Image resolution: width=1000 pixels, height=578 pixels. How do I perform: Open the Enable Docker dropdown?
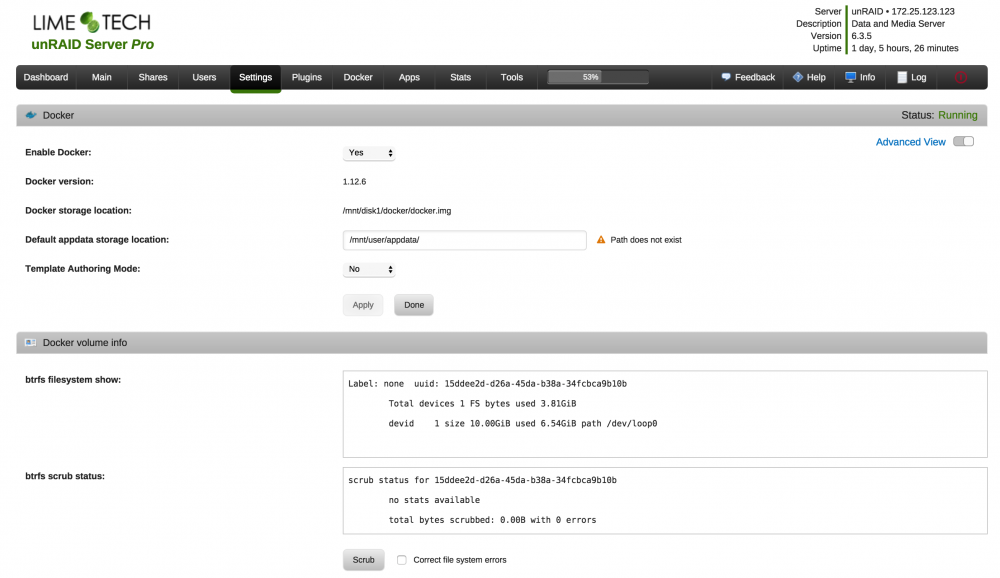click(369, 153)
